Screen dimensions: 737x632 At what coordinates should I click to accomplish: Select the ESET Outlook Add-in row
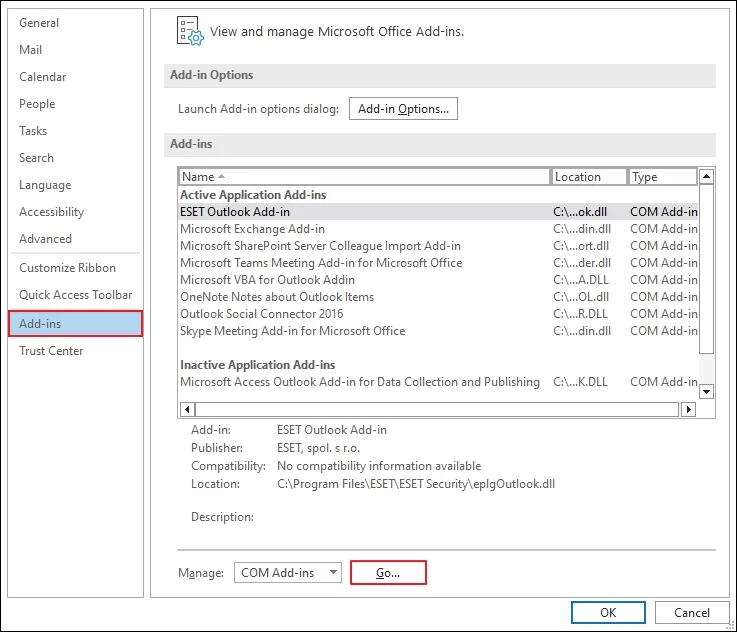tap(438, 212)
